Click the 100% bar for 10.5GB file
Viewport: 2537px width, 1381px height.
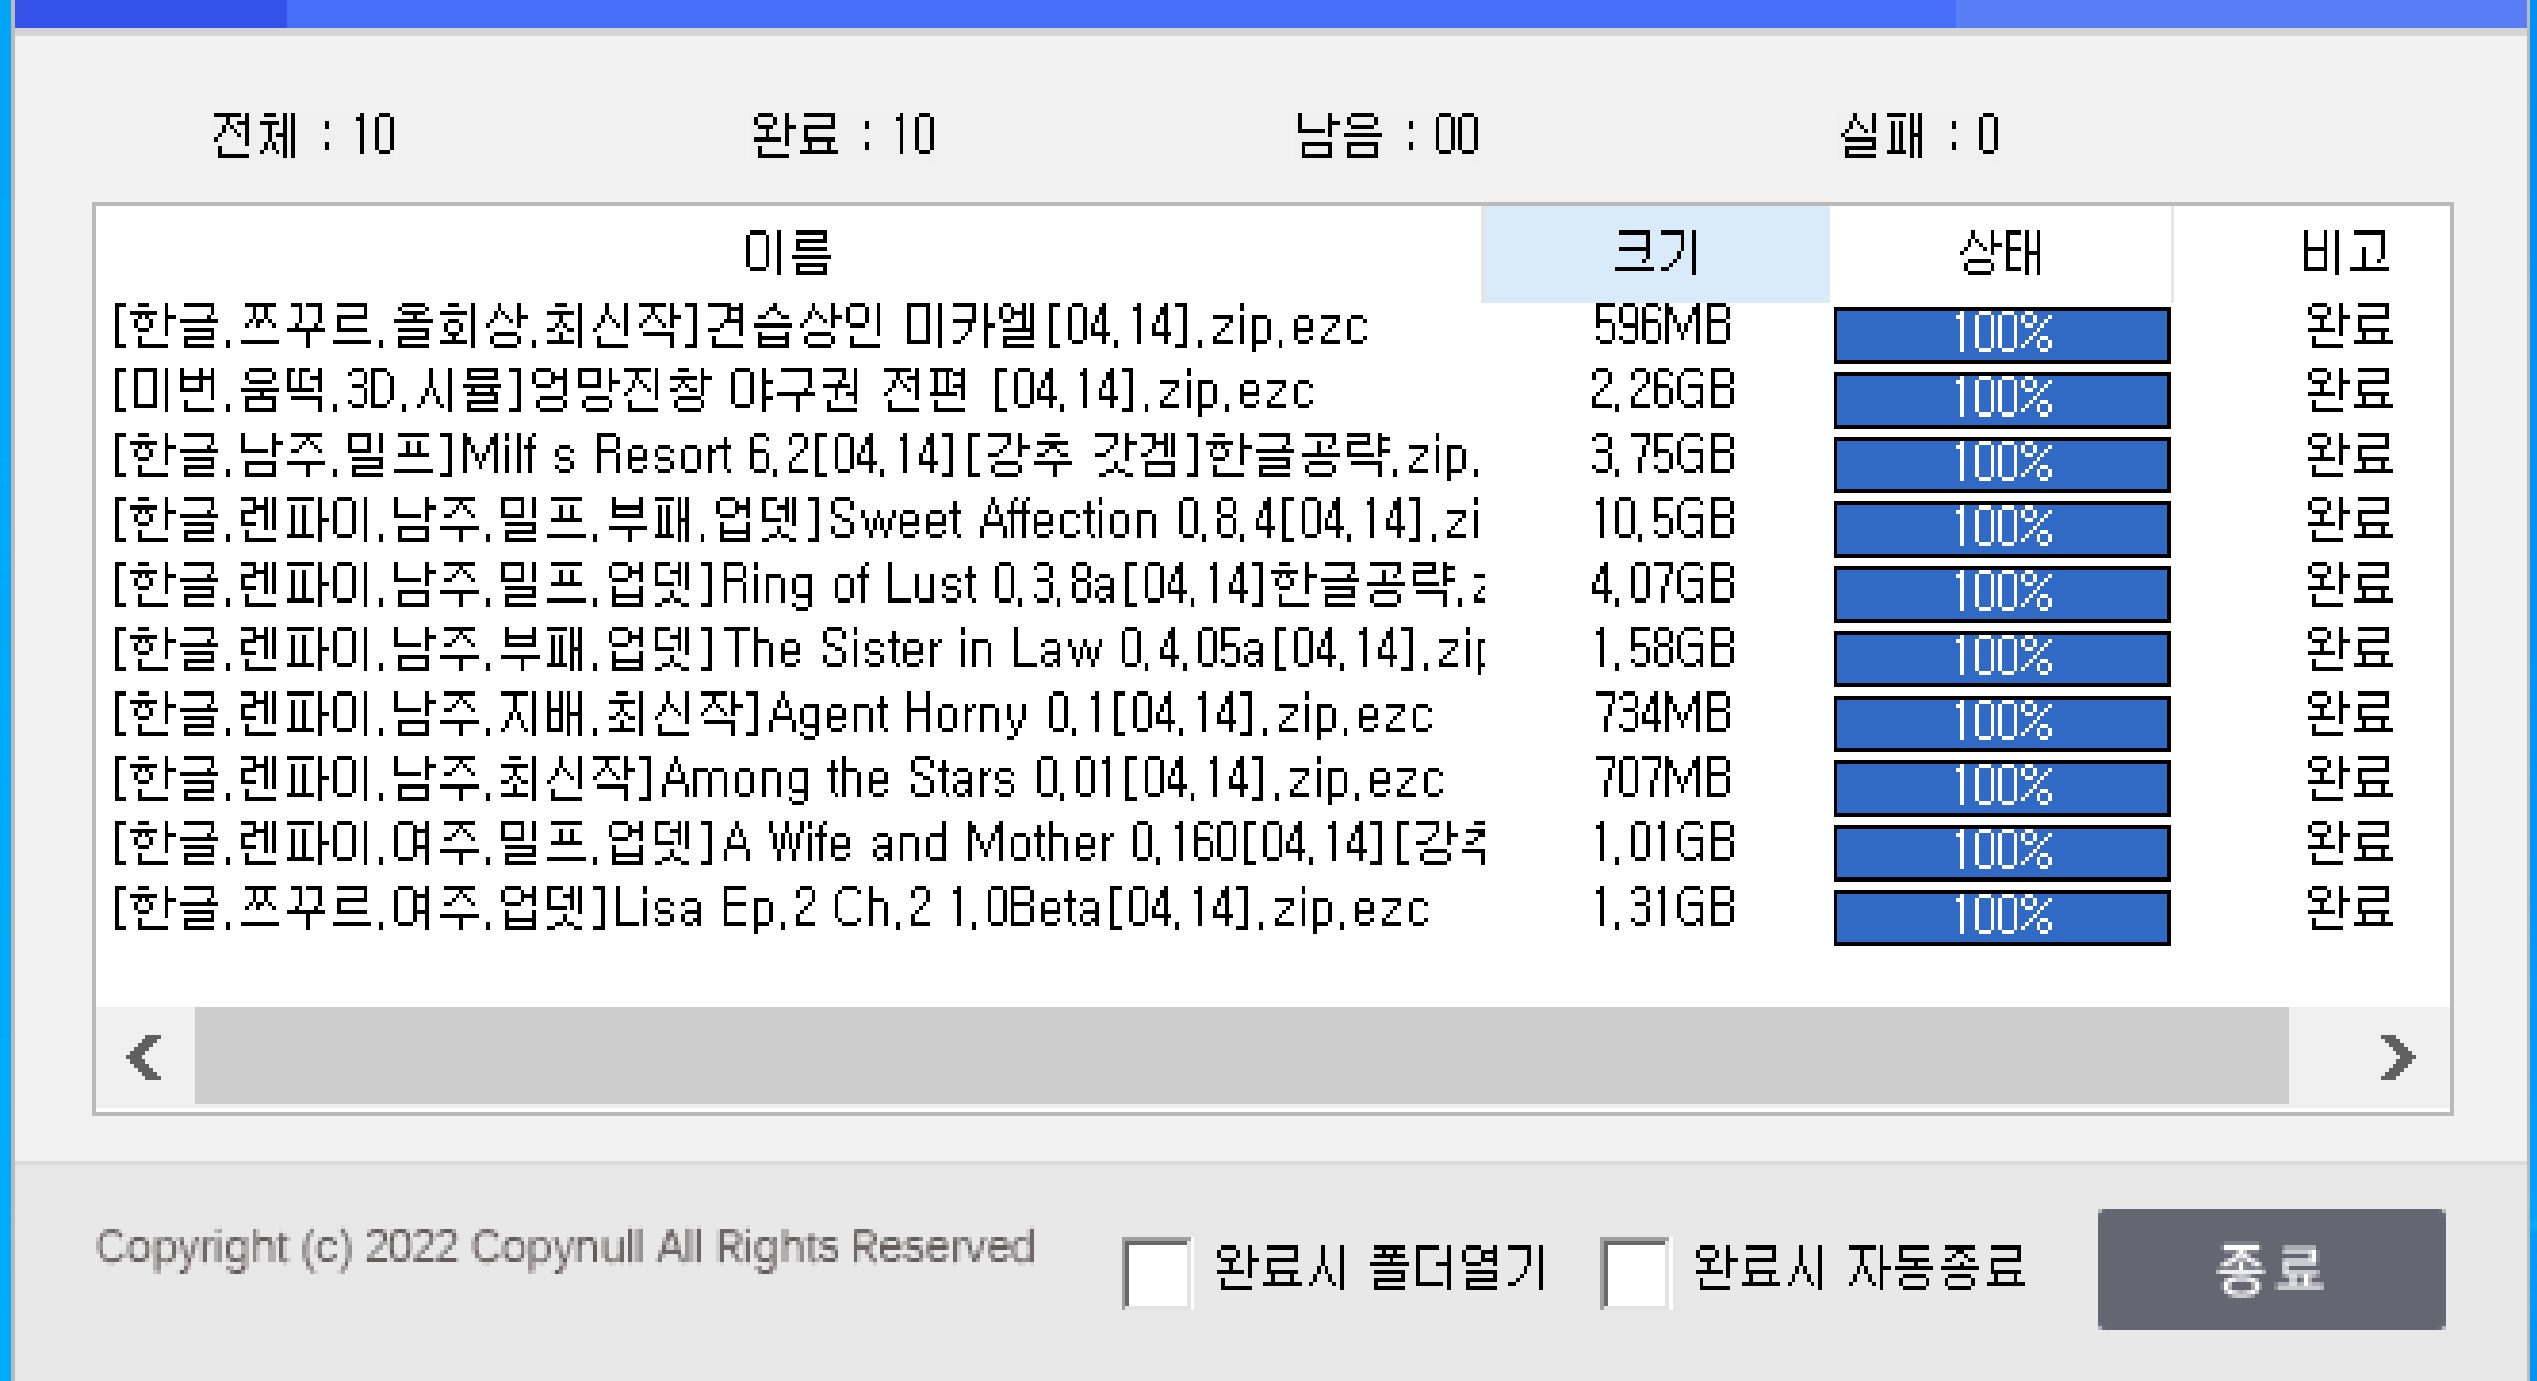click(2001, 528)
